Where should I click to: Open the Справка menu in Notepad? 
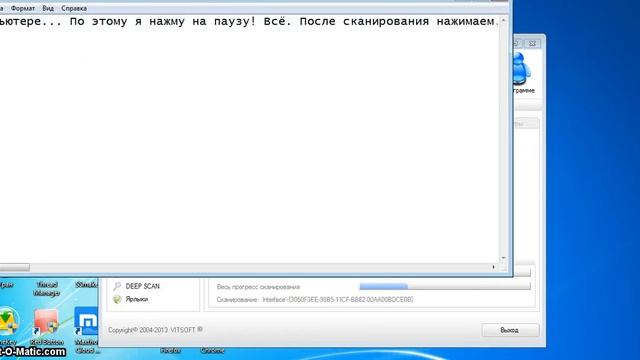pyautogui.click(x=74, y=8)
